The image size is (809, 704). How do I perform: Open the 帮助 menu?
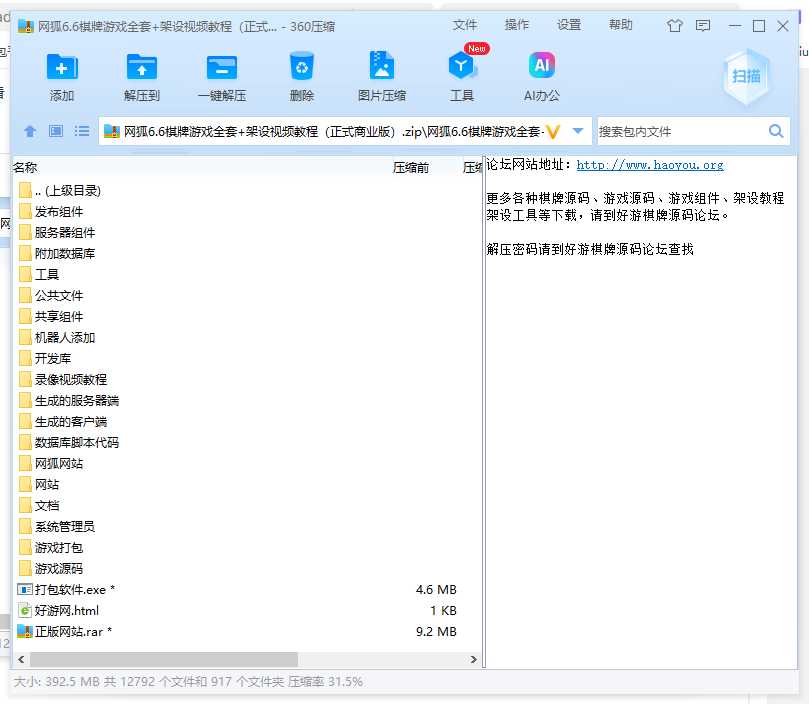[x=621, y=25]
